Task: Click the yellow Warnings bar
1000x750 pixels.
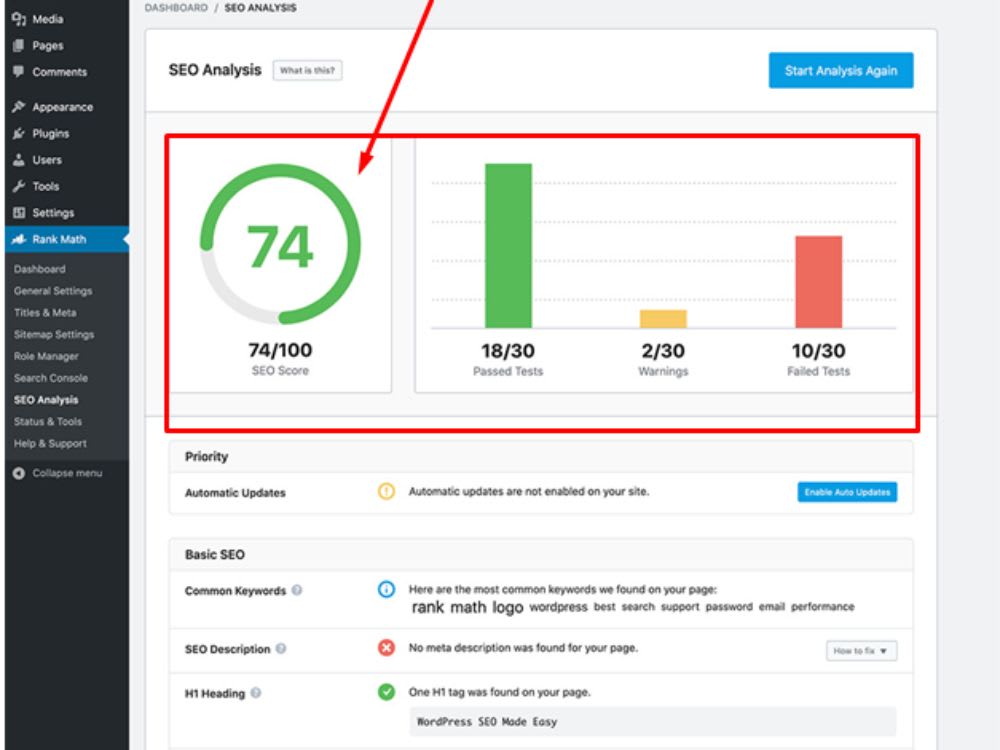Action: coord(663,319)
